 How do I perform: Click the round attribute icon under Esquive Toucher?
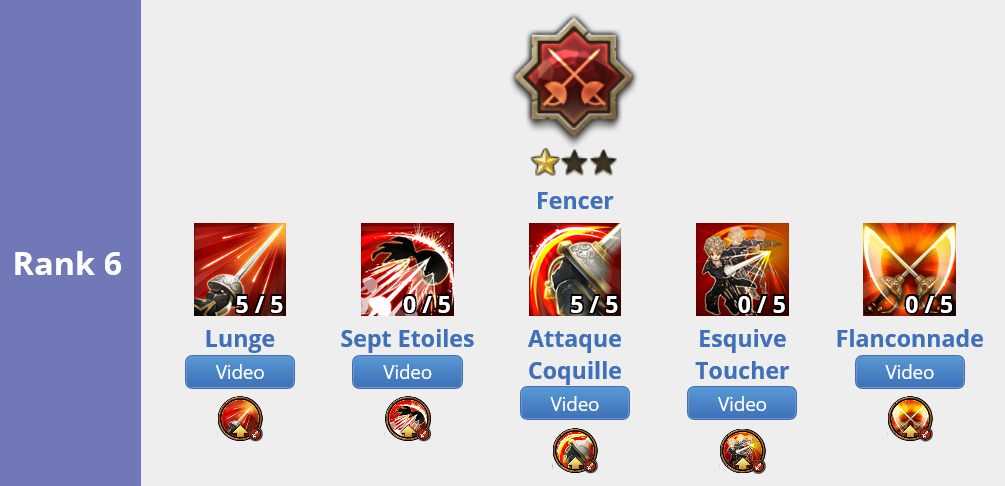click(742, 451)
